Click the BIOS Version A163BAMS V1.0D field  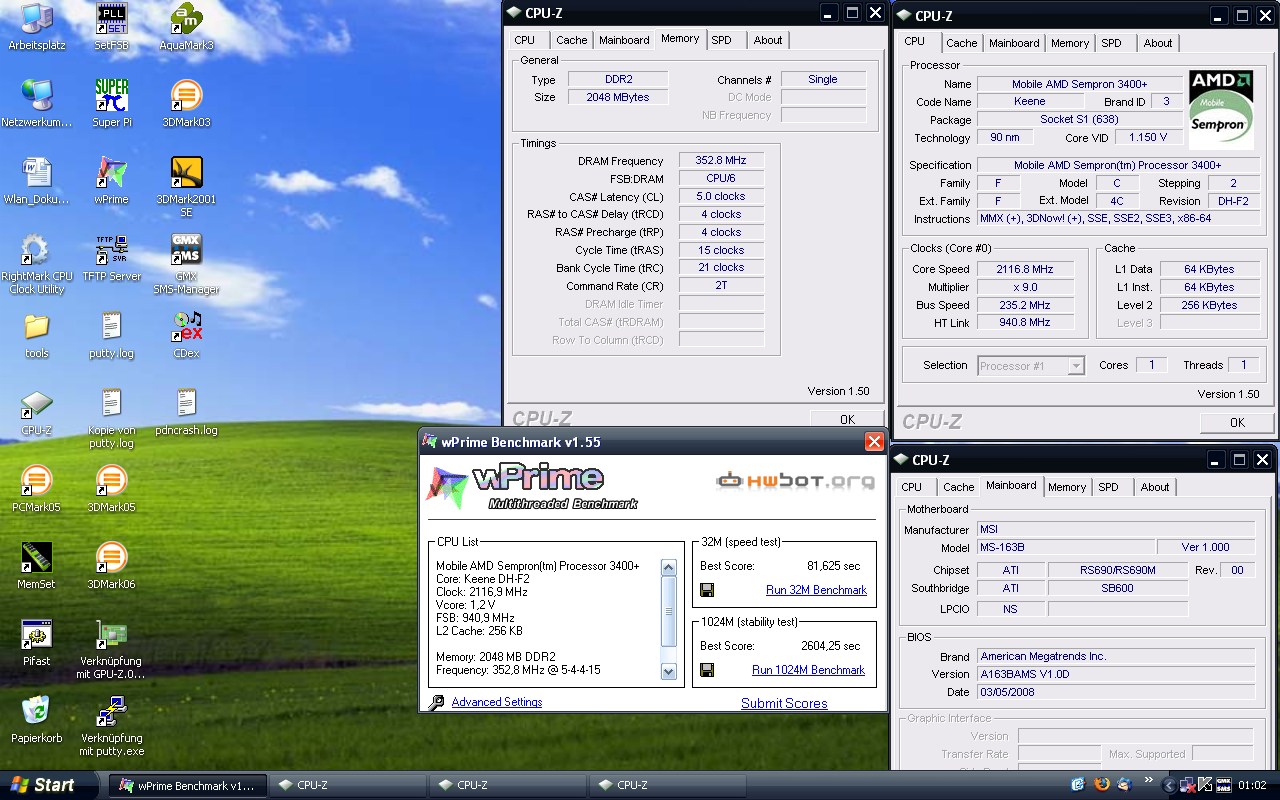click(x=1115, y=674)
